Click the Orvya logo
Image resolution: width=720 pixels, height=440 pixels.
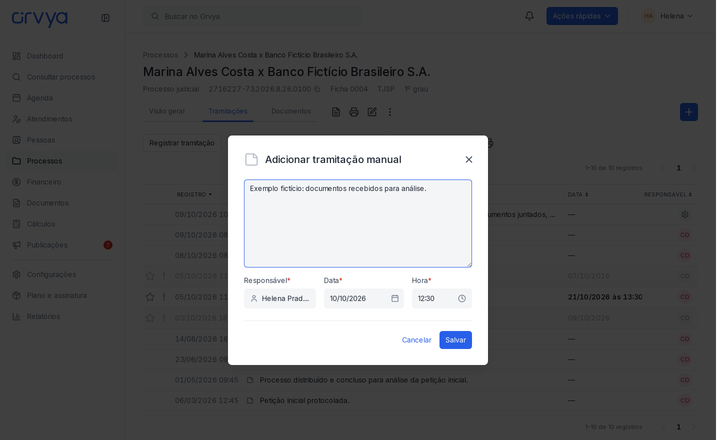click(39, 18)
